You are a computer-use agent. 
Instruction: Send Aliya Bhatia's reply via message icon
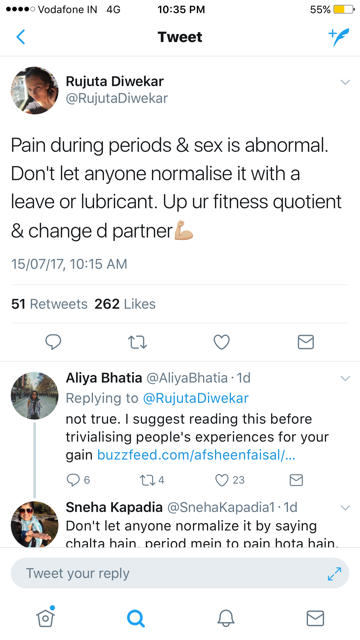(296, 480)
